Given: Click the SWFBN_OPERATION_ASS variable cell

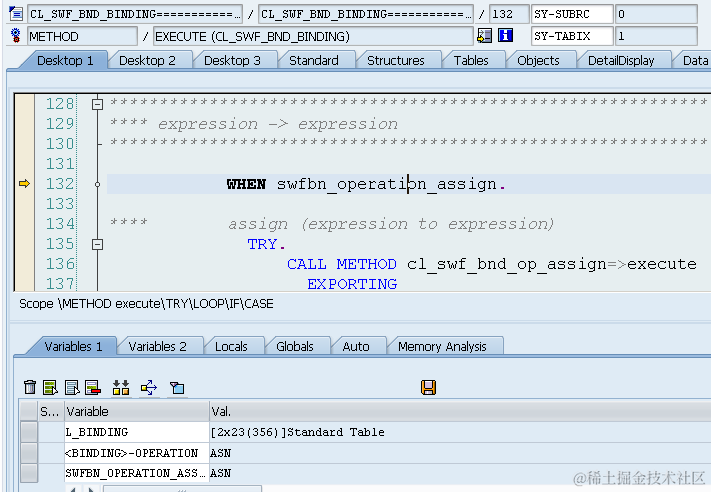Looking at the screenshot, I should pyautogui.click(x=136, y=473).
